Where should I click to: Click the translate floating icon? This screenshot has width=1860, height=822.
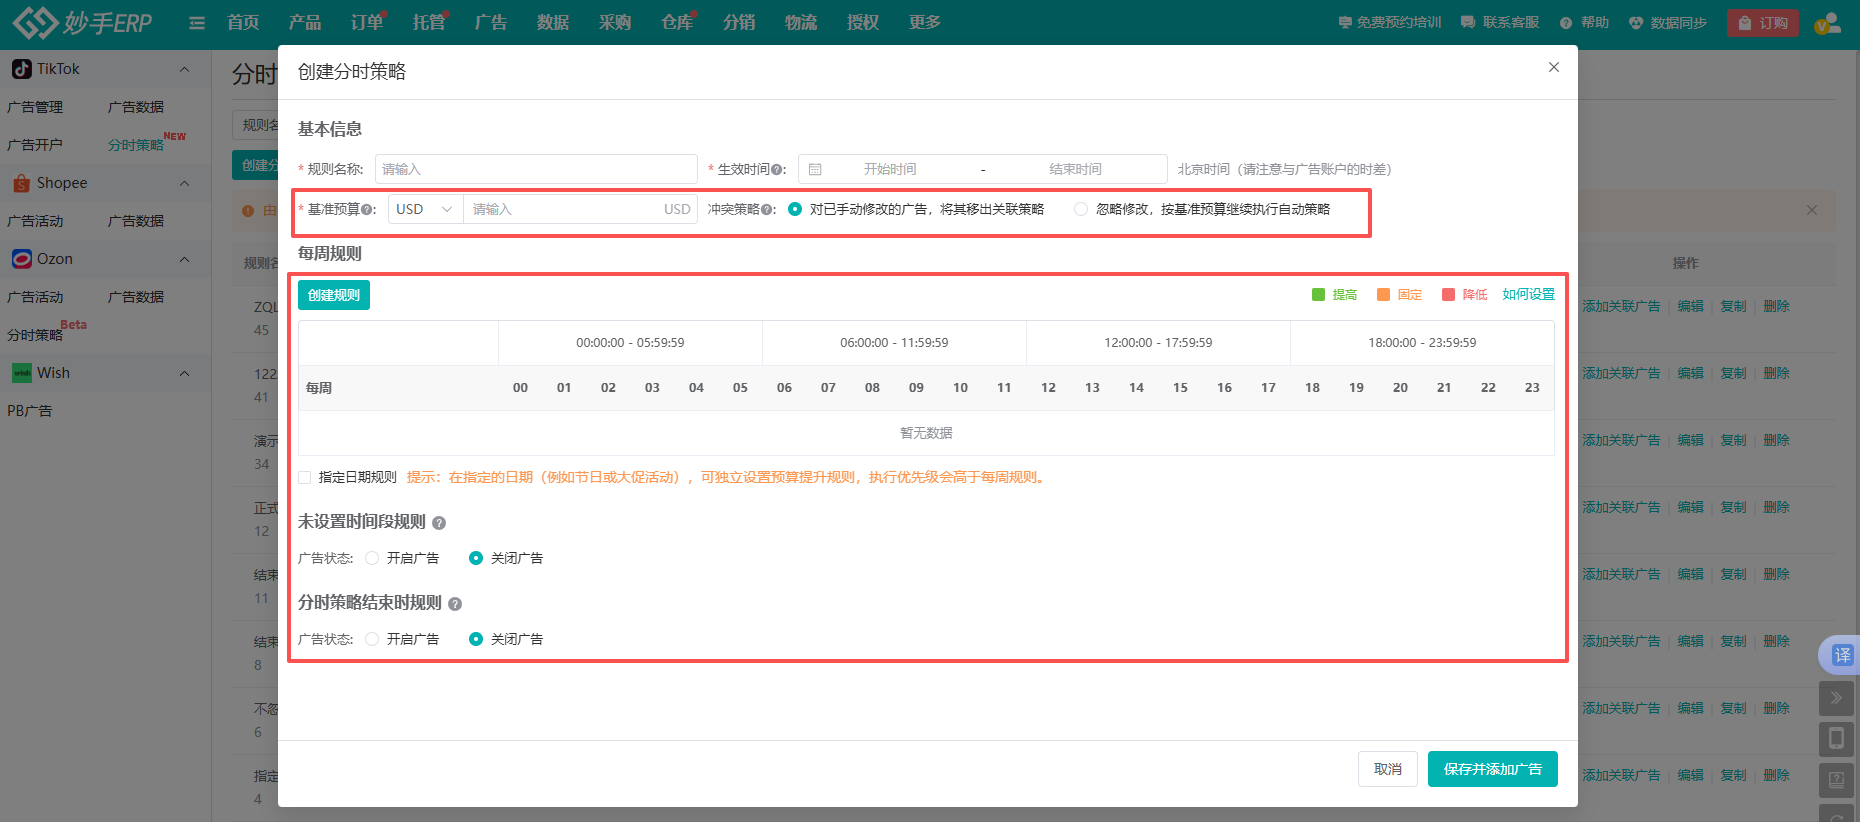tap(1841, 655)
